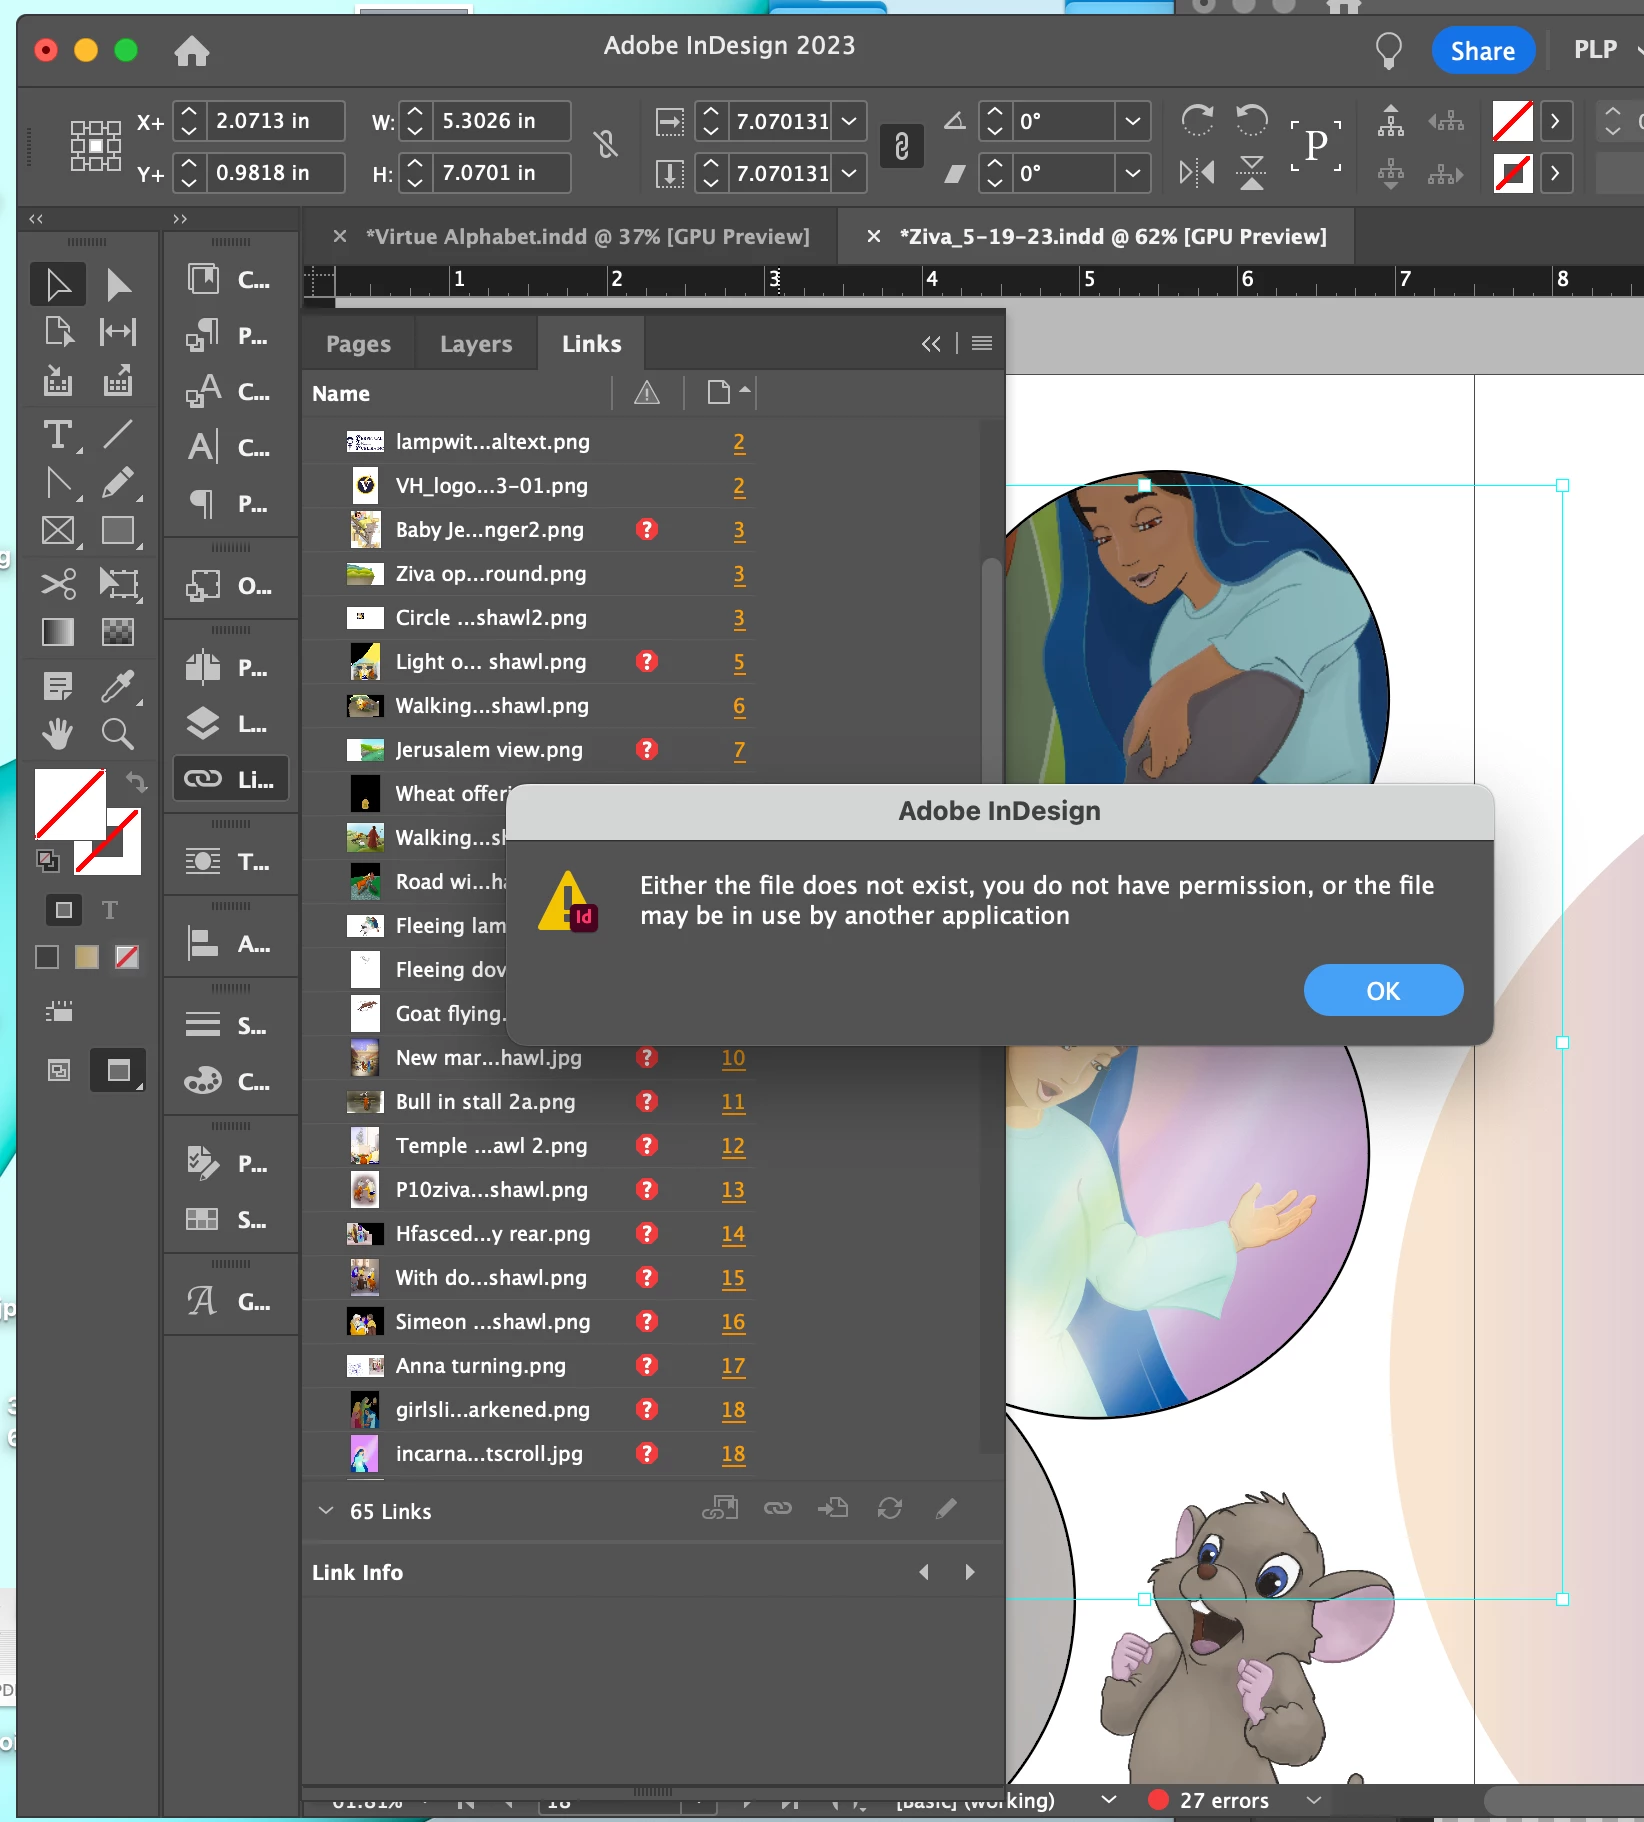Select Ziva_5-19-23.indd document tab
Screen dimensions: 1644x1822
point(1112,237)
